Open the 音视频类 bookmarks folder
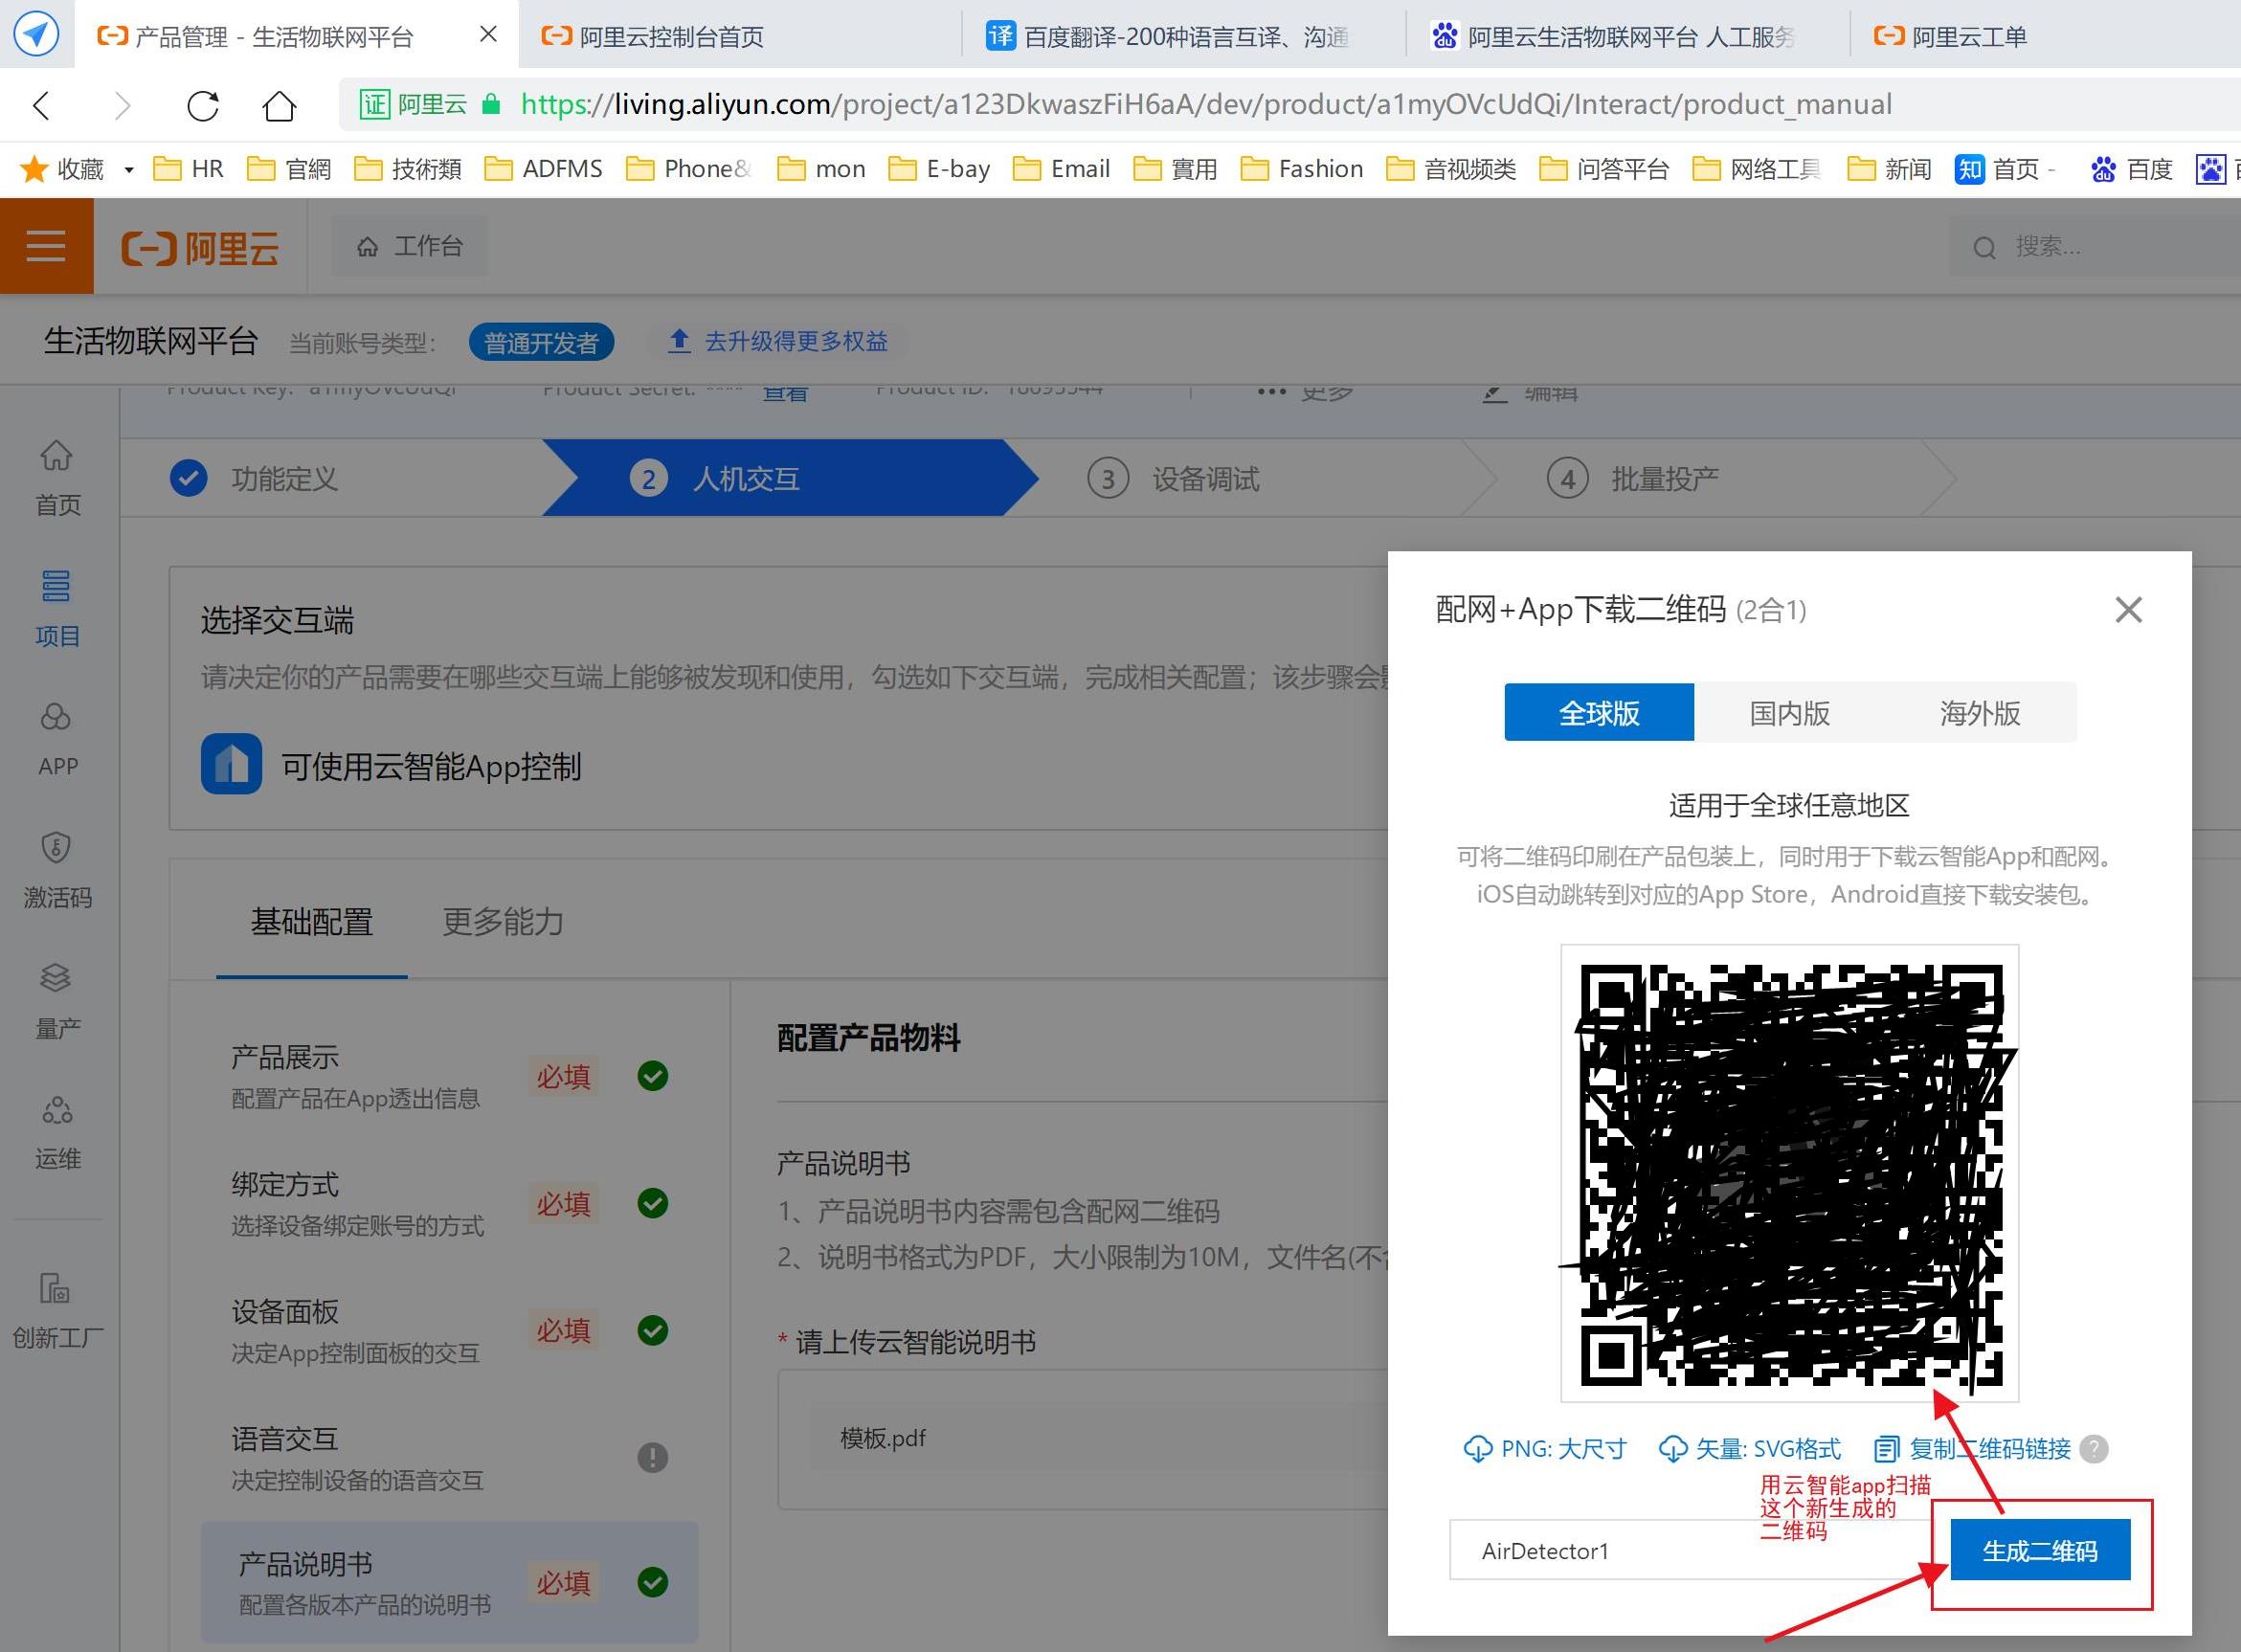 [1451, 169]
